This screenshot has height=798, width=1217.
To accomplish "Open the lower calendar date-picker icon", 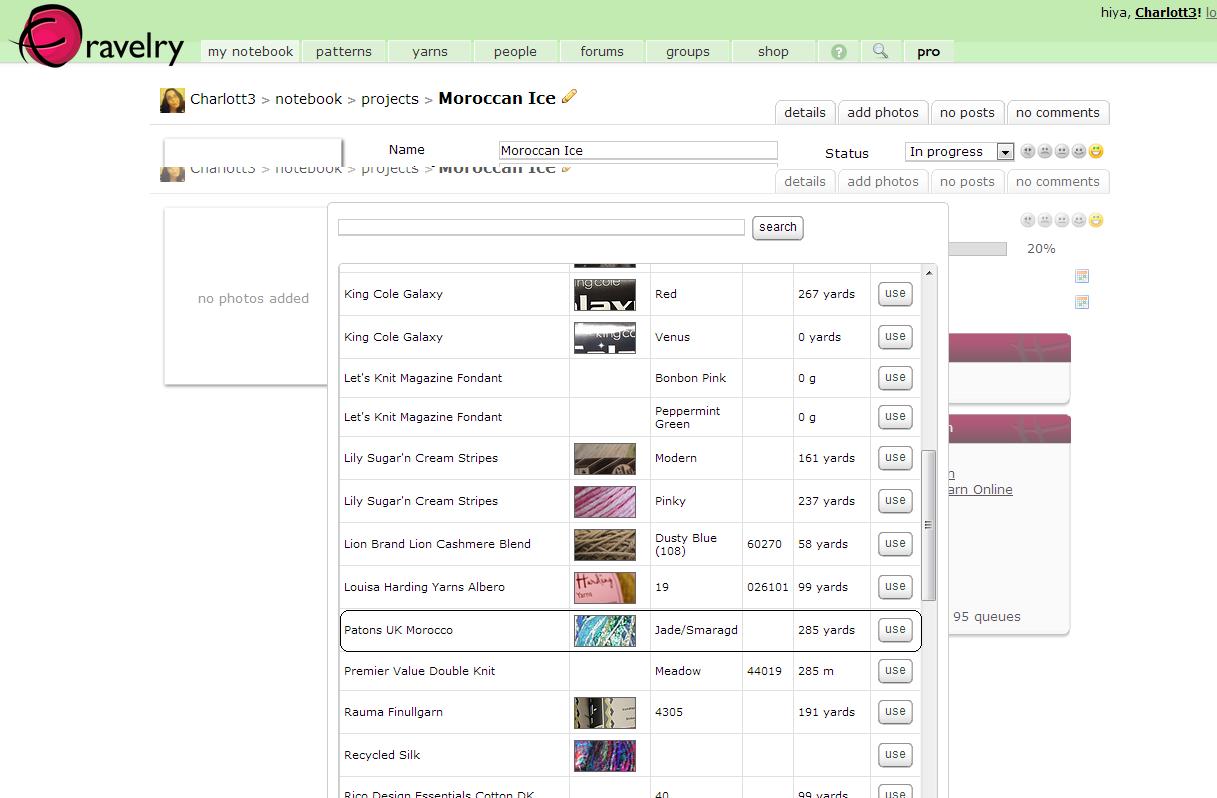I will pyautogui.click(x=1081, y=302).
